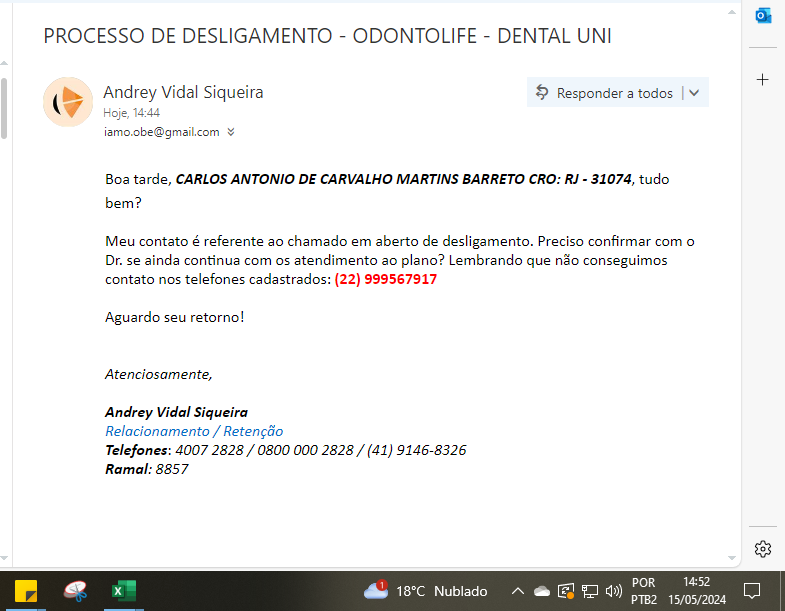Open the clock showing 14:52 15/05/2024

pos(697,591)
